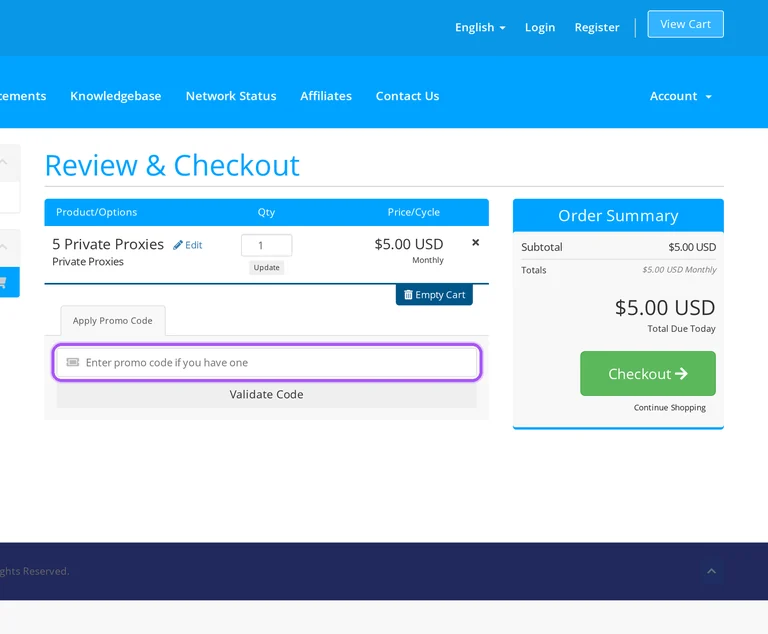Update the cart quantity

click(x=266, y=268)
